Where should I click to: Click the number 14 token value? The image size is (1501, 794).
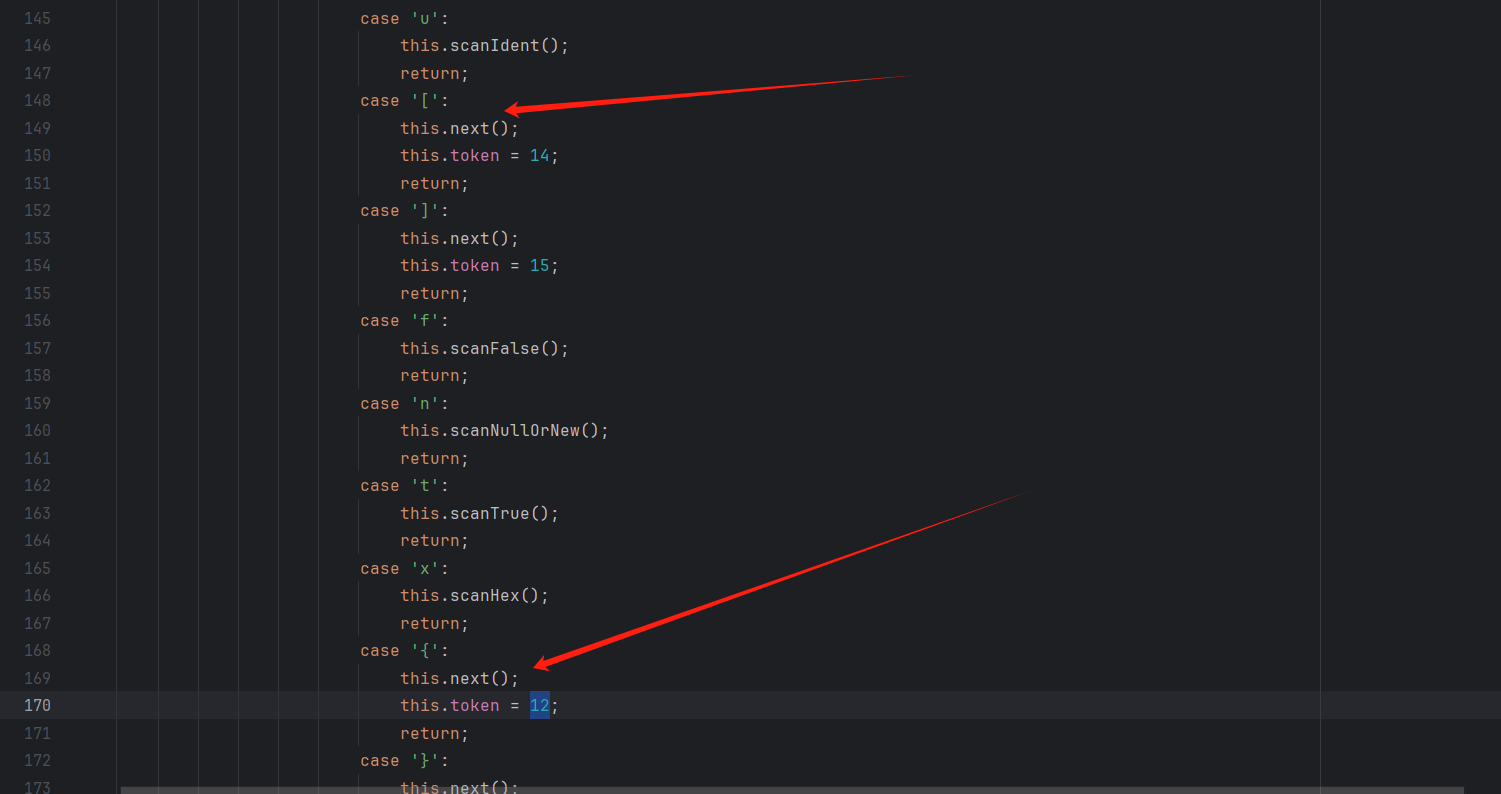click(x=540, y=155)
